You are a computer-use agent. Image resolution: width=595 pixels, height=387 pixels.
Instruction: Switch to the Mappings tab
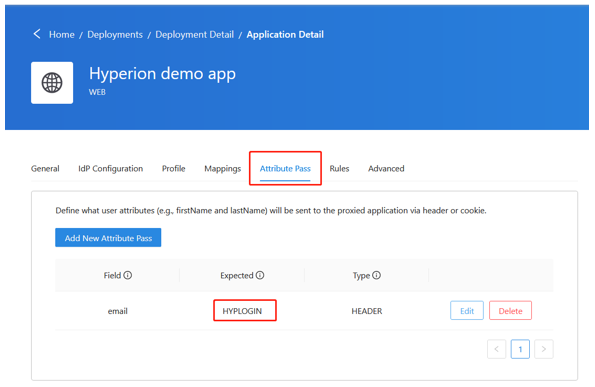coord(222,168)
